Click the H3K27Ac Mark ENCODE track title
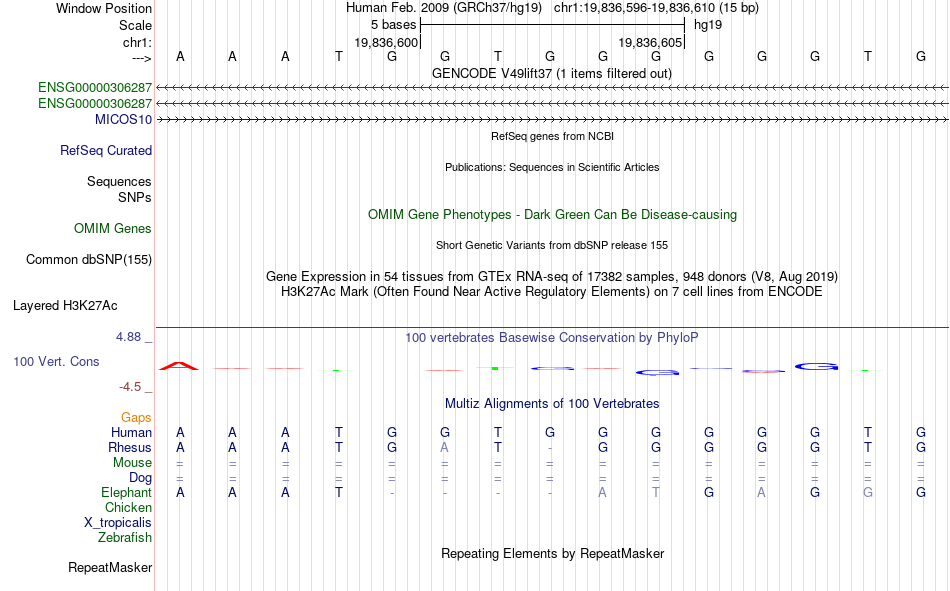The width and height of the screenshot is (950, 591). pos(552,292)
